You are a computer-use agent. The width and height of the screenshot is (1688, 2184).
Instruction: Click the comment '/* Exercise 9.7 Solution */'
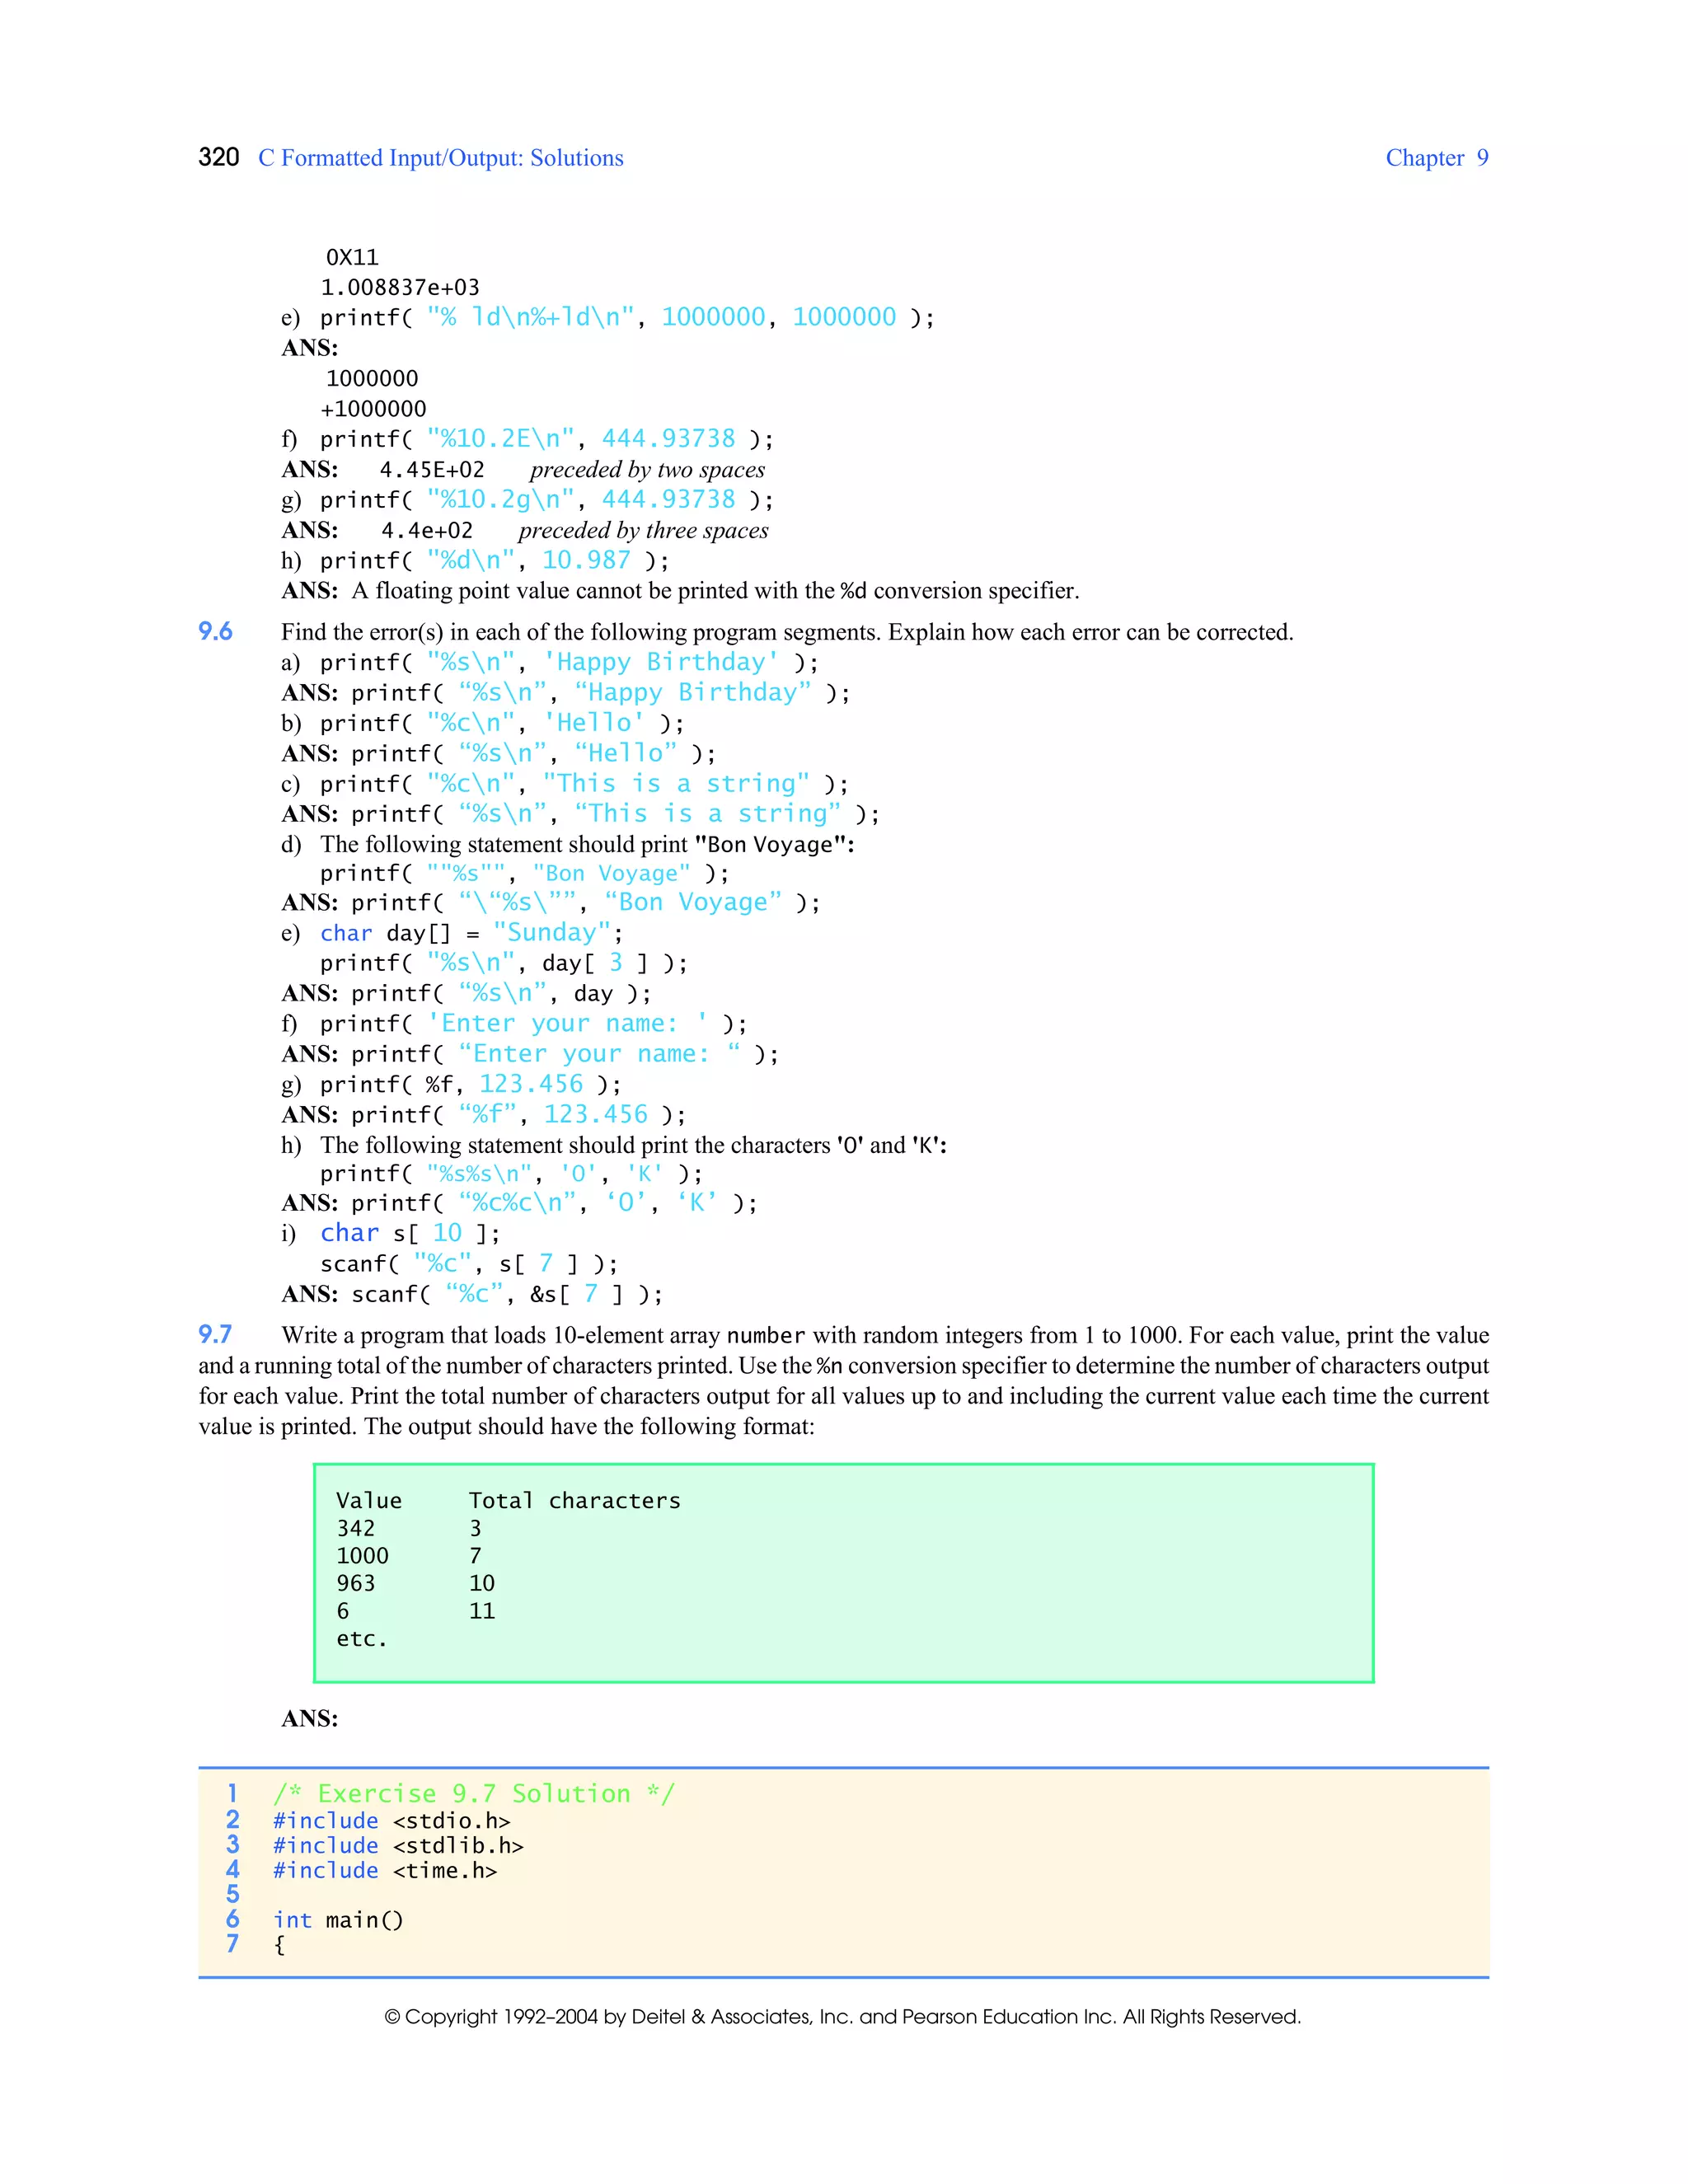click(474, 1794)
